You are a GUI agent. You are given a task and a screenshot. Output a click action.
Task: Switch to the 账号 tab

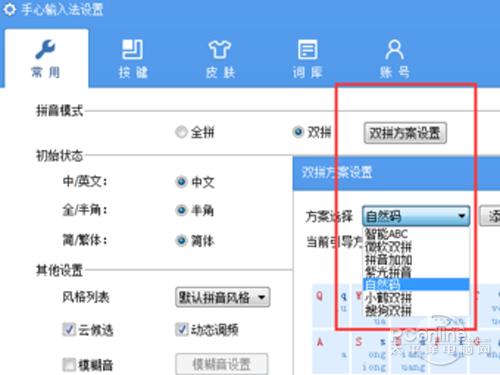coord(395,59)
